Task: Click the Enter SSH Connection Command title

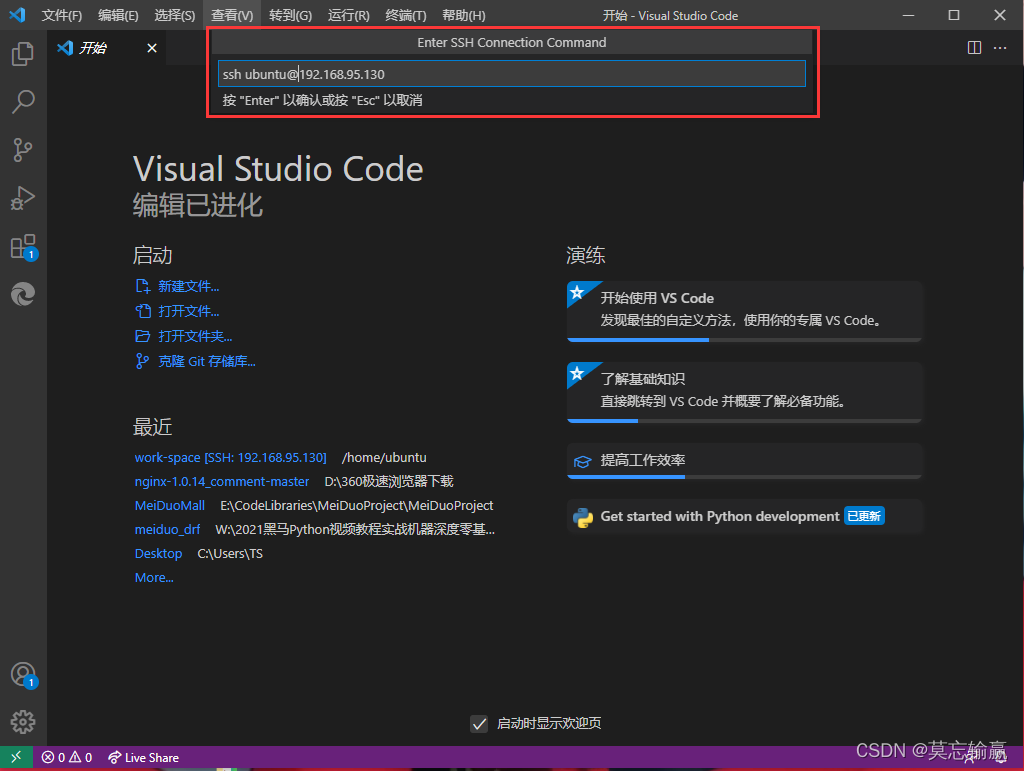Action: 511,42
